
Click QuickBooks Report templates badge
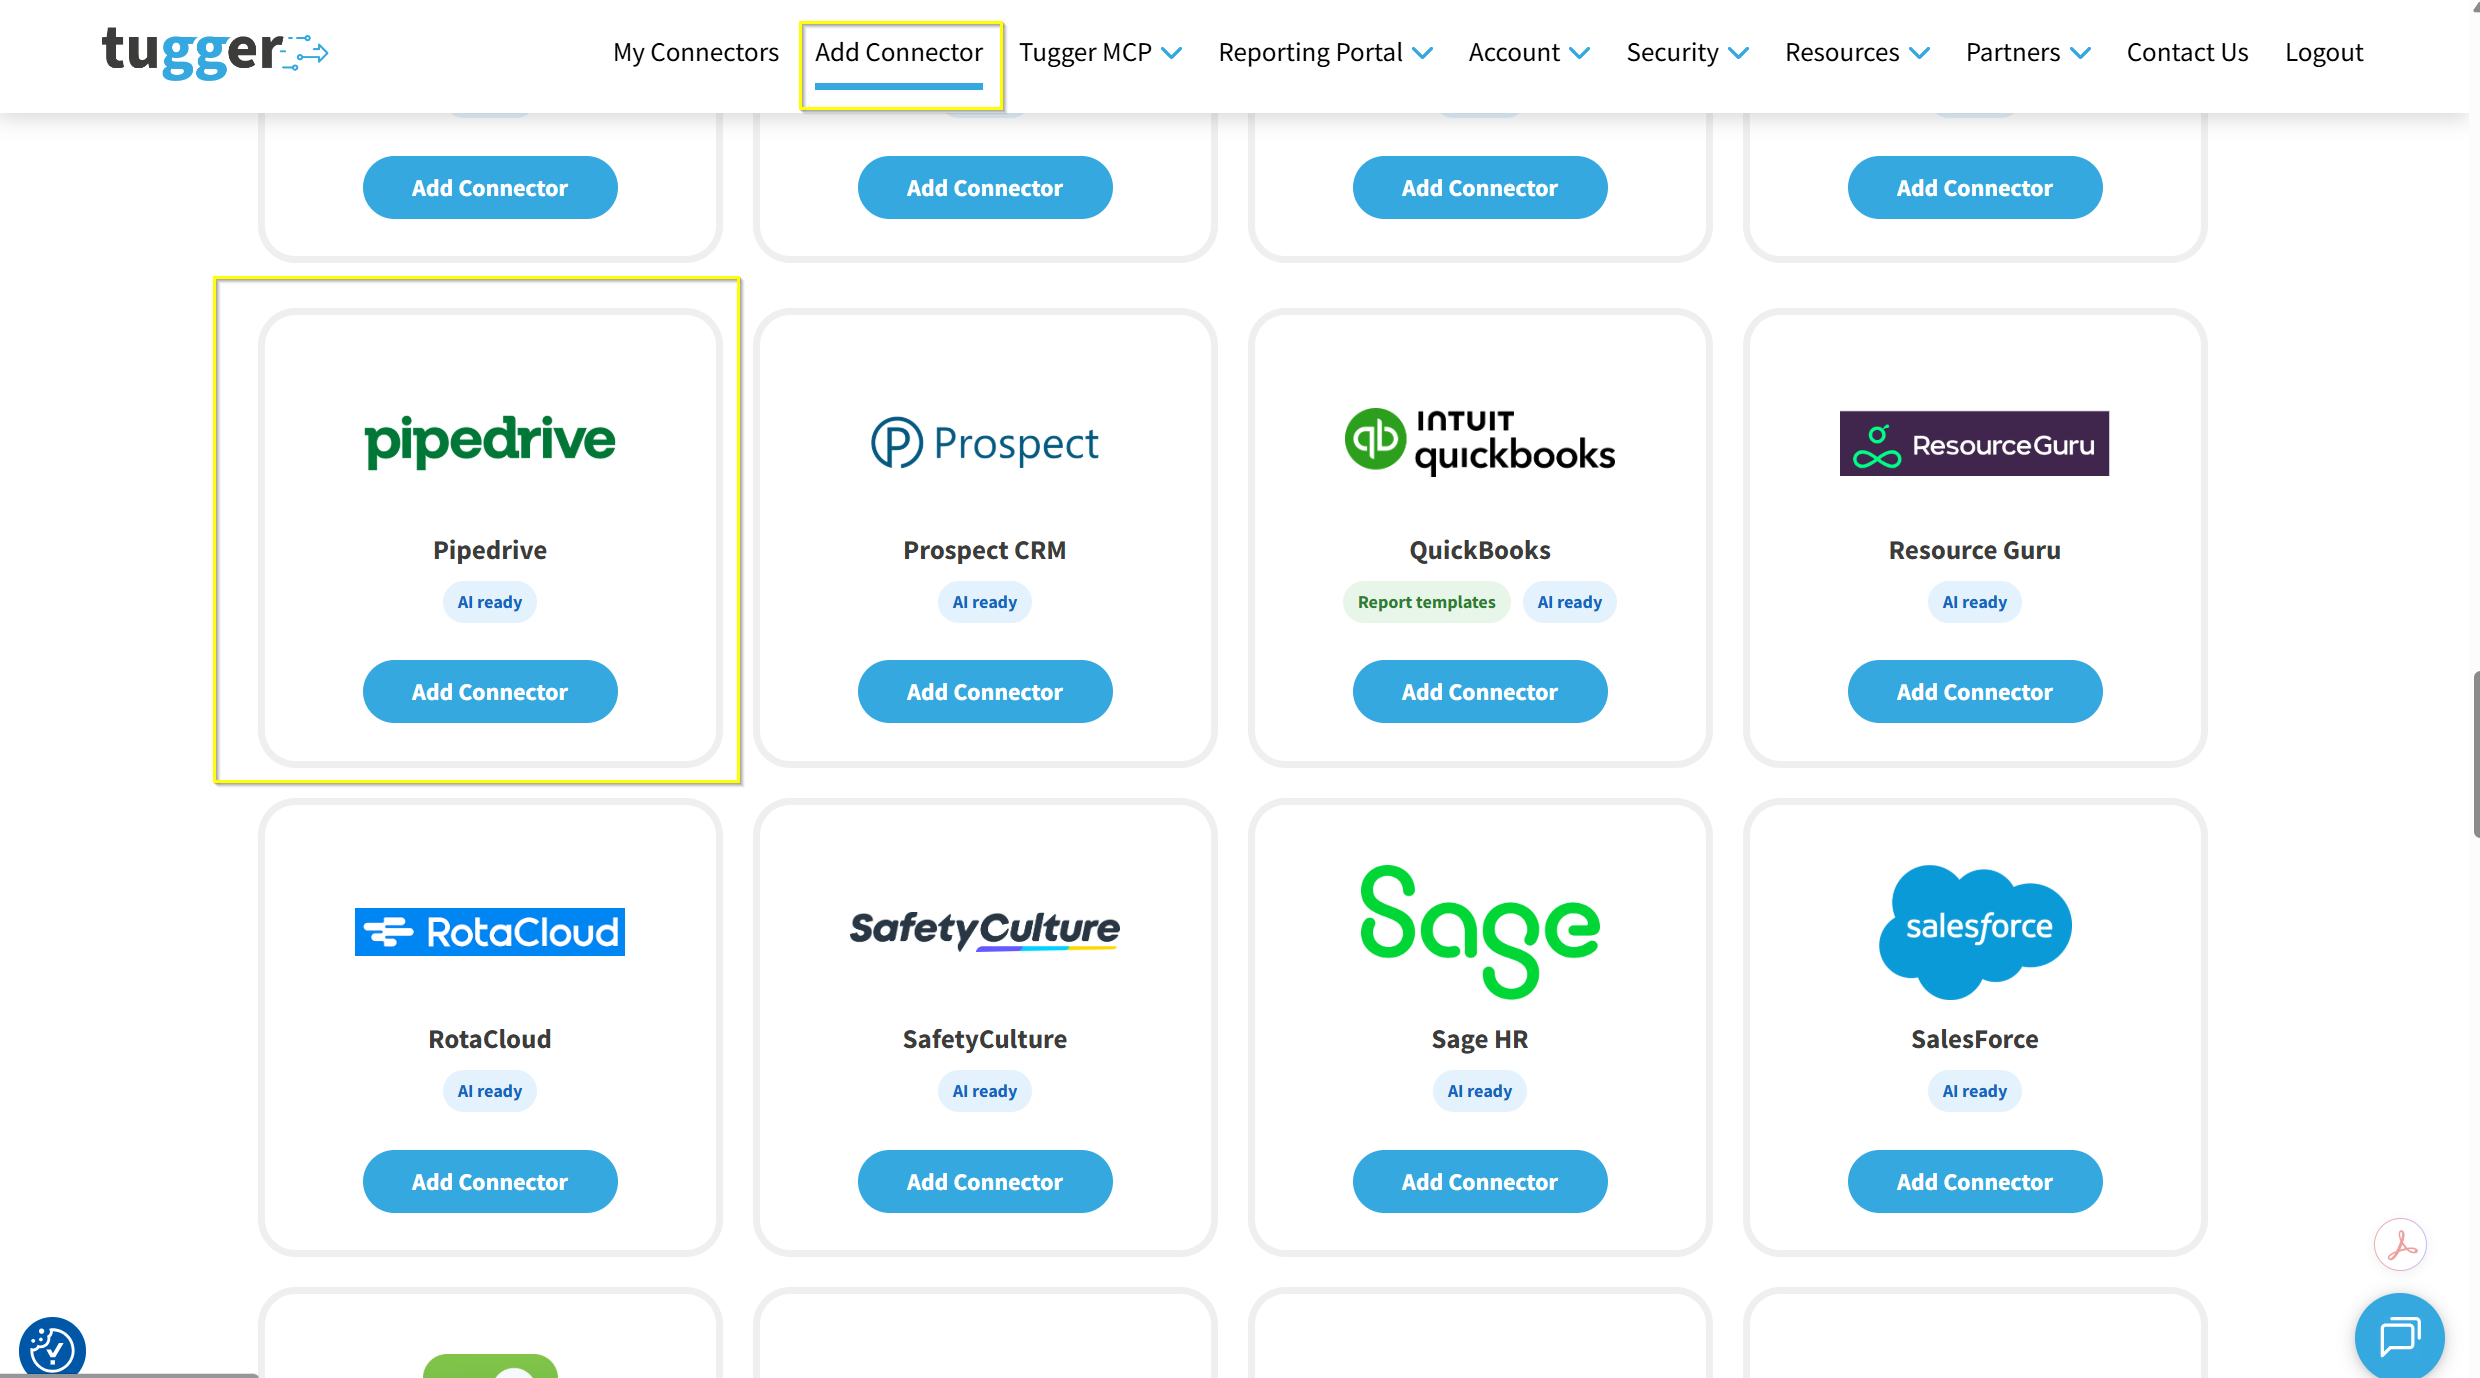point(1426,602)
